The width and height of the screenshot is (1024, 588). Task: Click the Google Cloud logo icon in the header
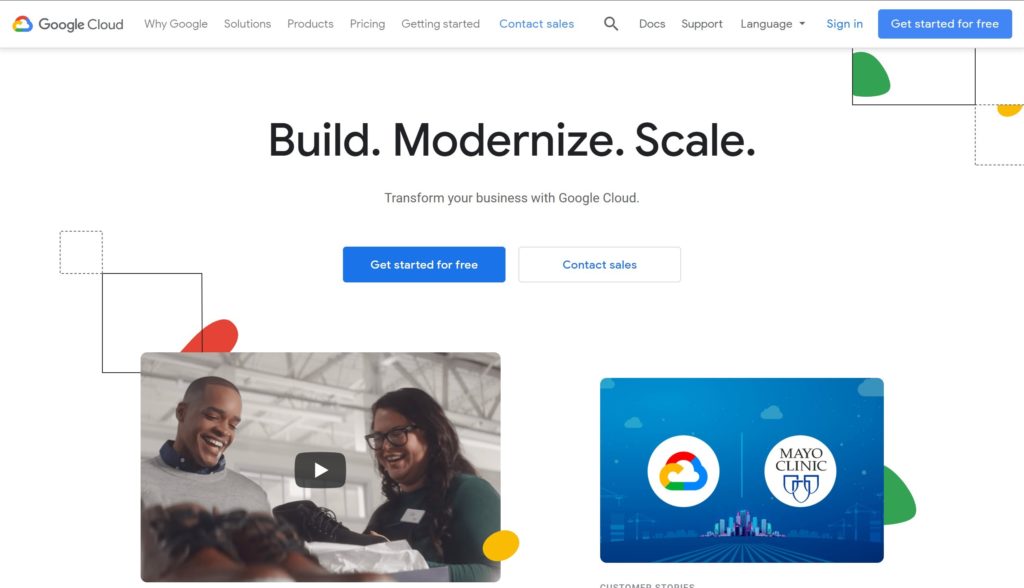(22, 24)
